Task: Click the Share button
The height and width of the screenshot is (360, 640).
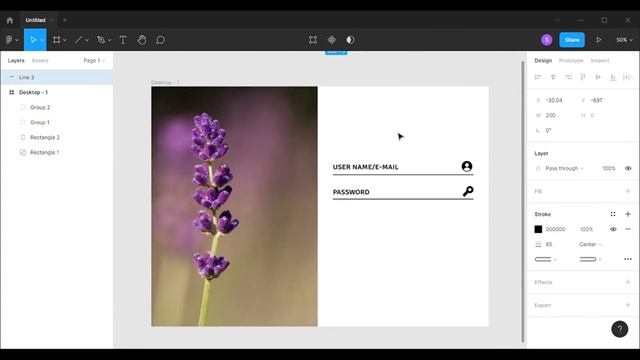Action: [x=572, y=40]
